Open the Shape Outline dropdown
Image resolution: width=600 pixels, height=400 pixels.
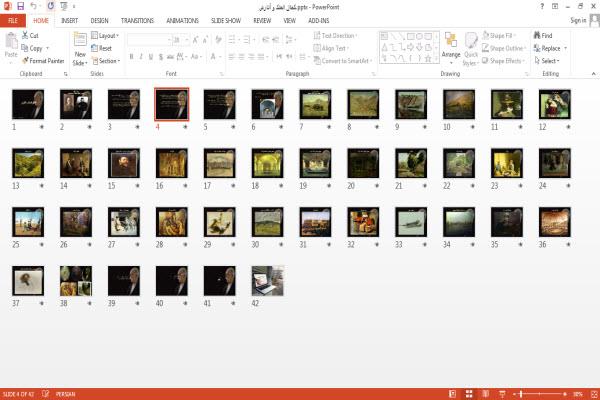(x=504, y=48)
